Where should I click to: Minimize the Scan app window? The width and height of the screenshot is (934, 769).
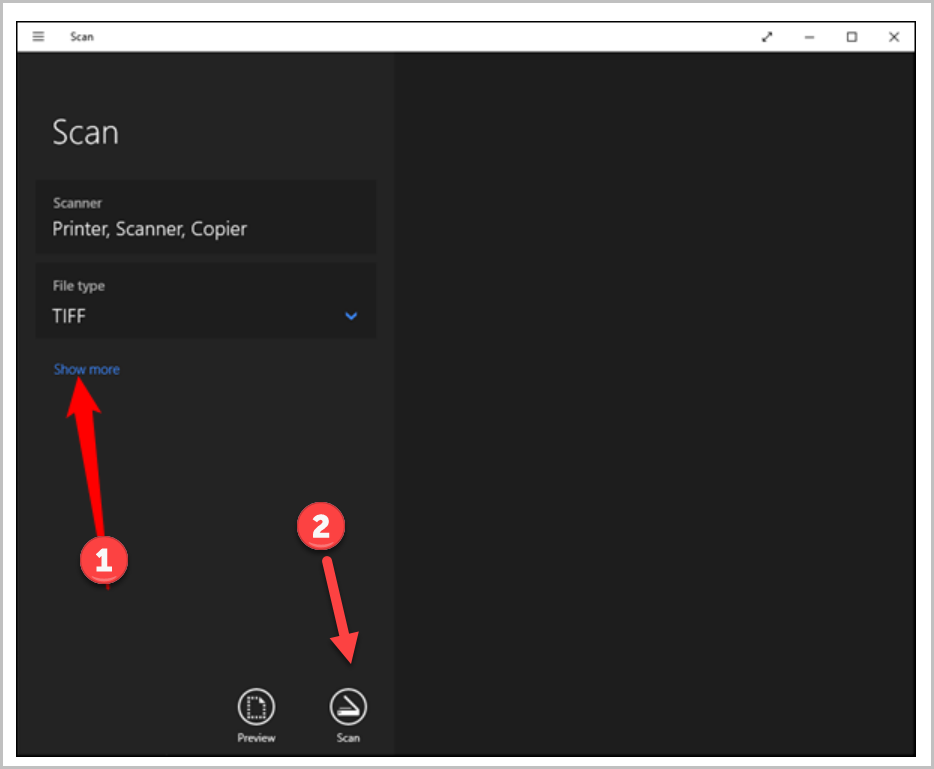809,37
